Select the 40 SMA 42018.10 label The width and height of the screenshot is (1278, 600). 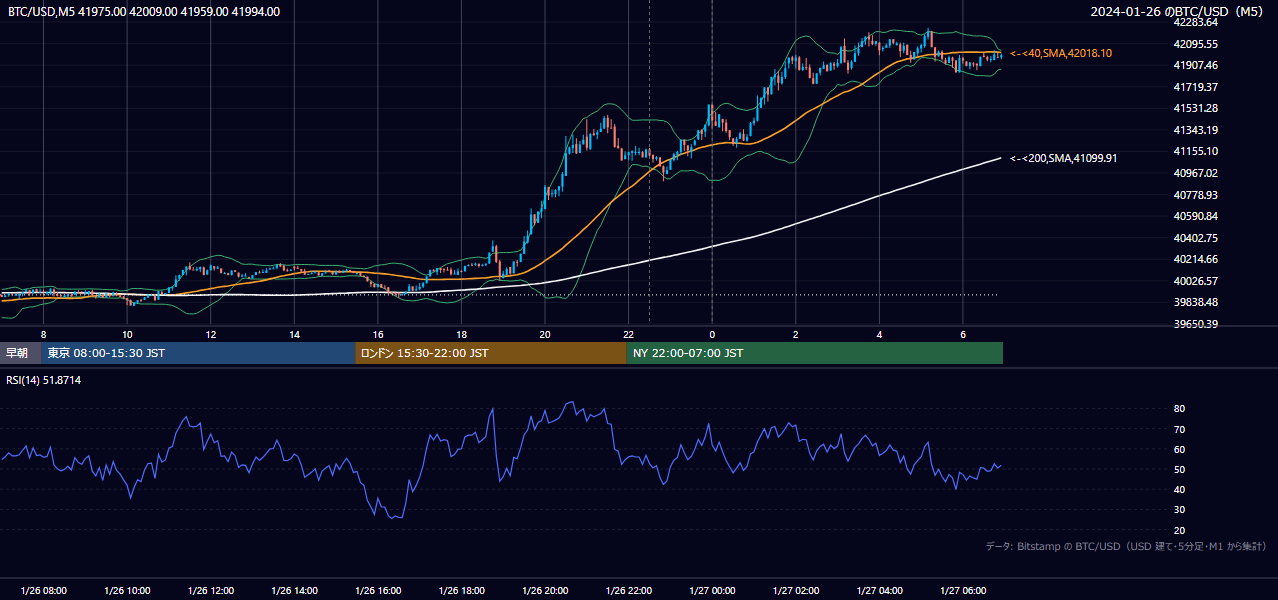coord(1061,53)
